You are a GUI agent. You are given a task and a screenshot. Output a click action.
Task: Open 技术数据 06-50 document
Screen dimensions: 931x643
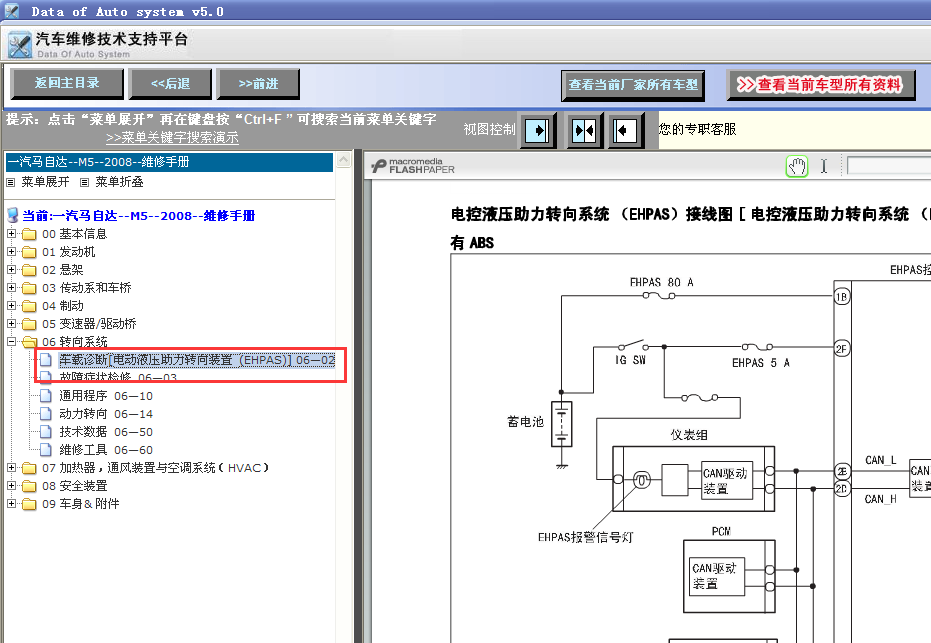click(x=106, y=432)
